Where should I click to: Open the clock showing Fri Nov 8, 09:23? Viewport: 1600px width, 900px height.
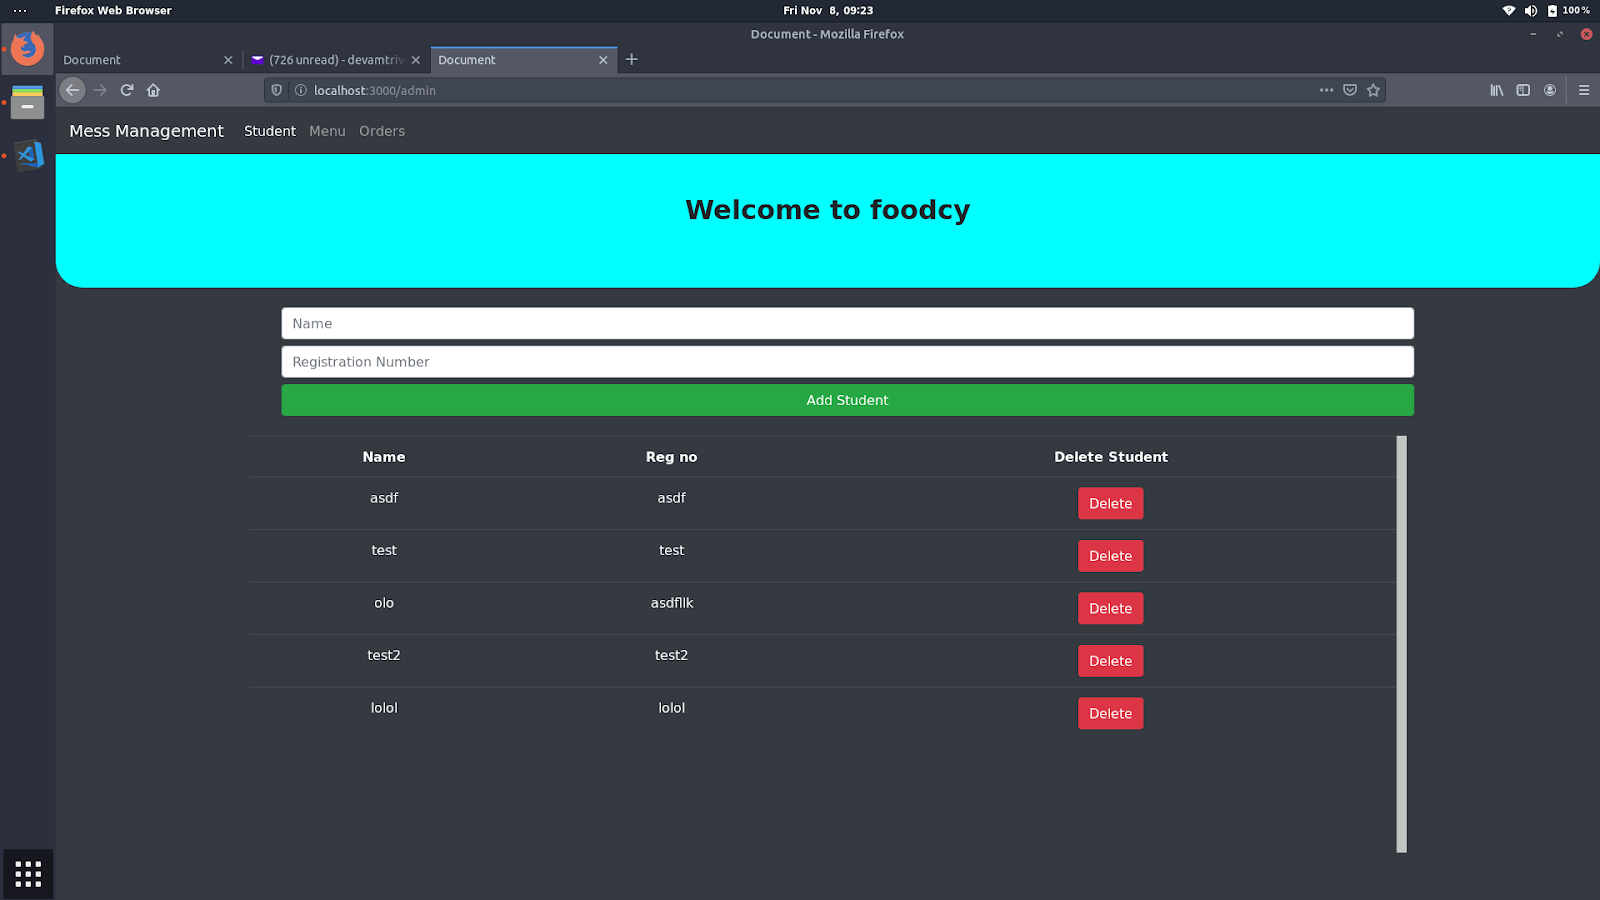(828, 10)
